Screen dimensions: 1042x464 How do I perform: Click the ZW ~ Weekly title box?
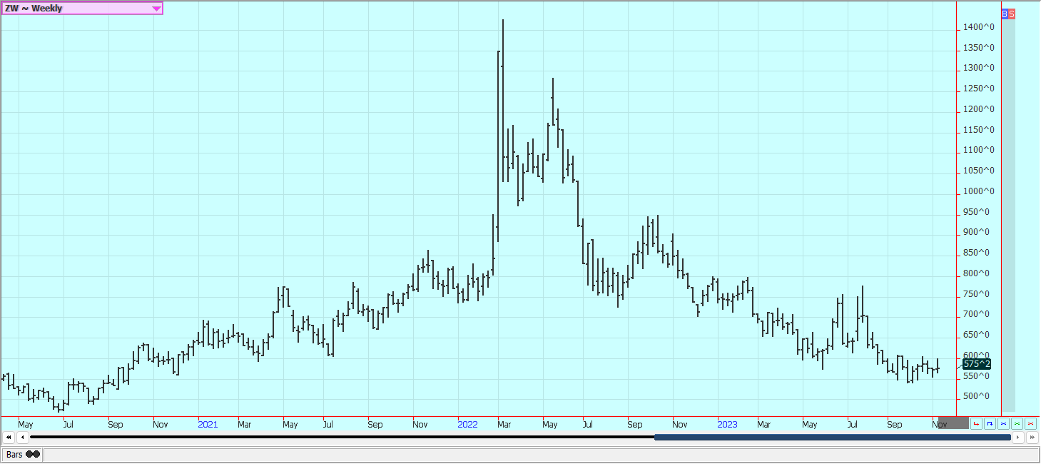point(82,9)
